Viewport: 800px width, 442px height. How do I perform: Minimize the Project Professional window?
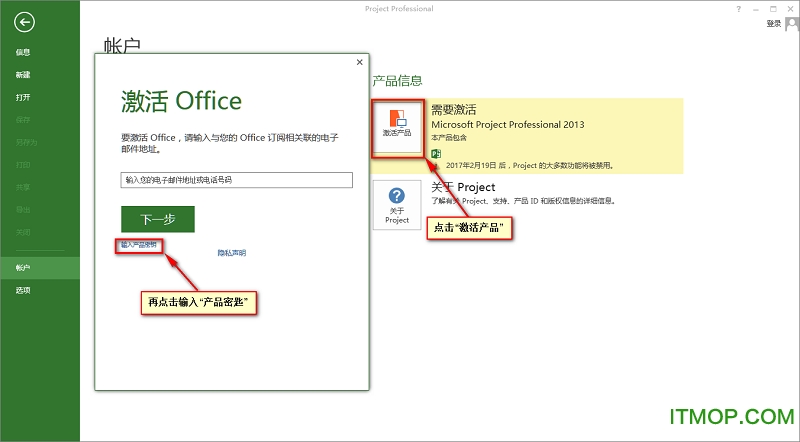point(756,9)
